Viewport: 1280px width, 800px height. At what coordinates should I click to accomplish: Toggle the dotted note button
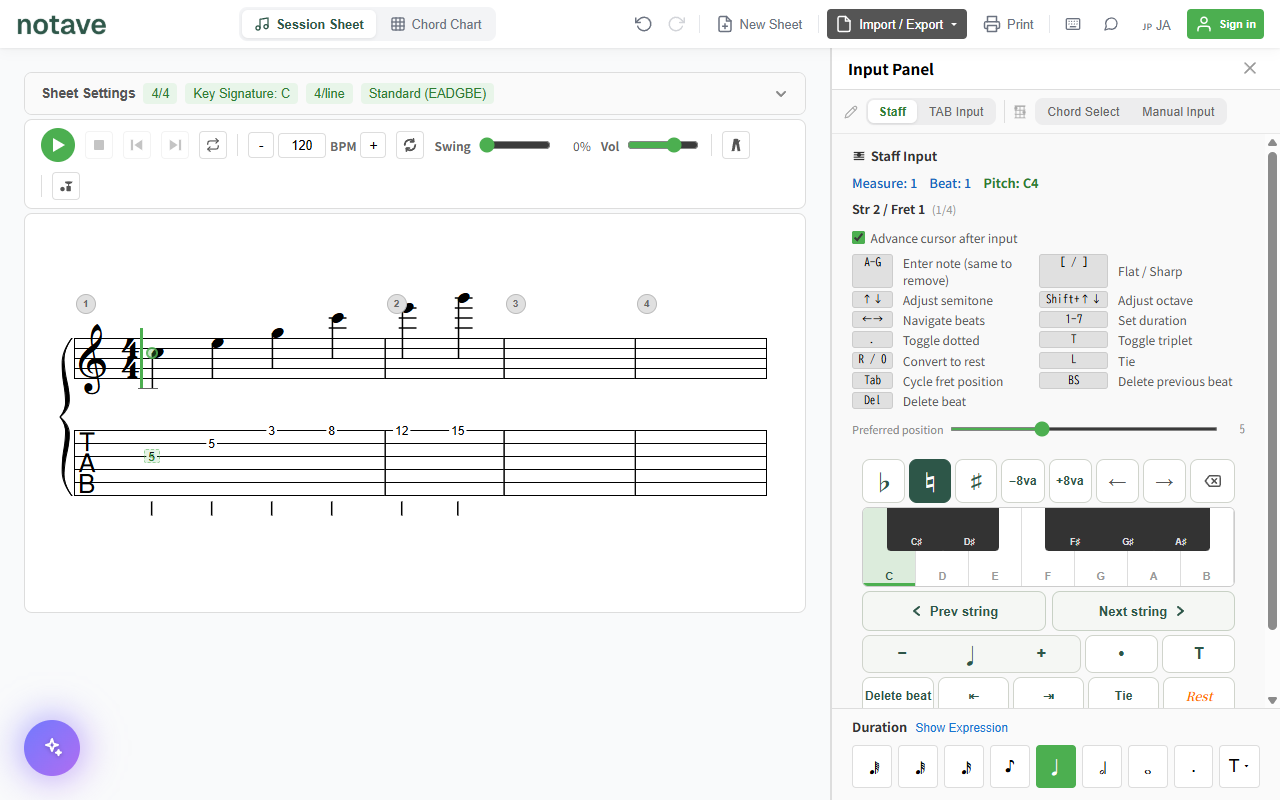pos(1121,654)
